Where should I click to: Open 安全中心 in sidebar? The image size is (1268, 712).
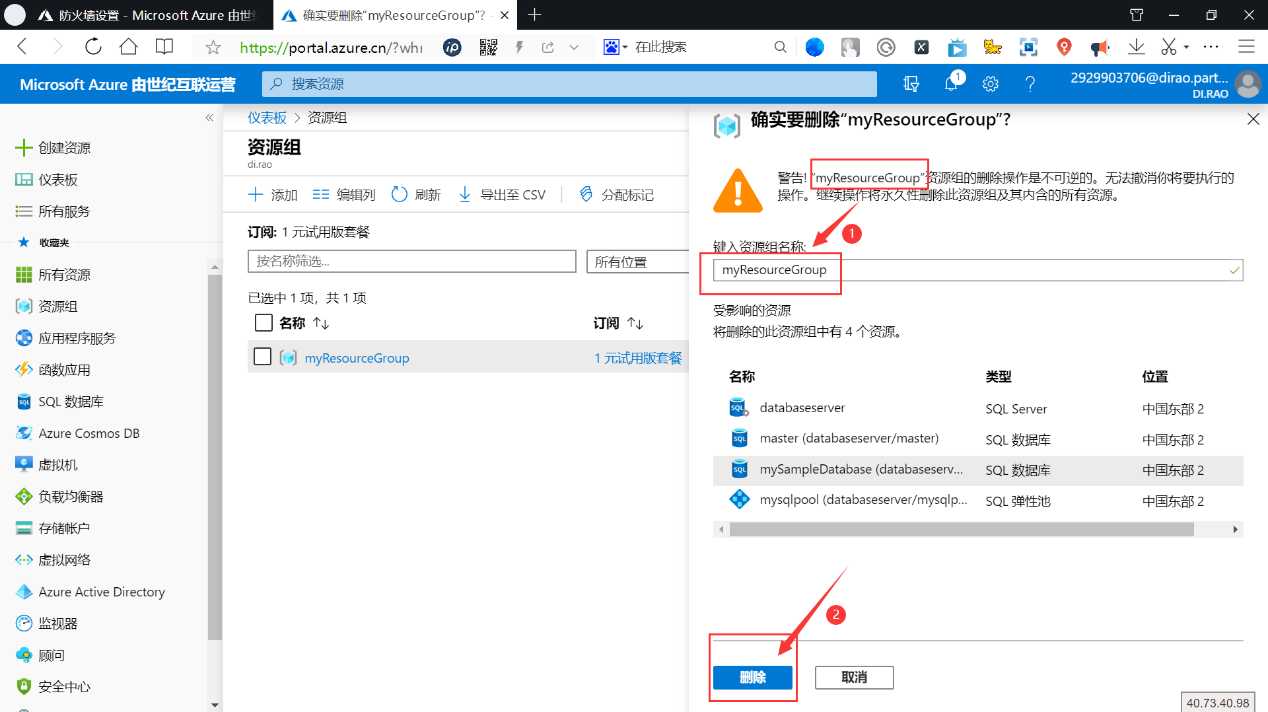click(64, 687)
